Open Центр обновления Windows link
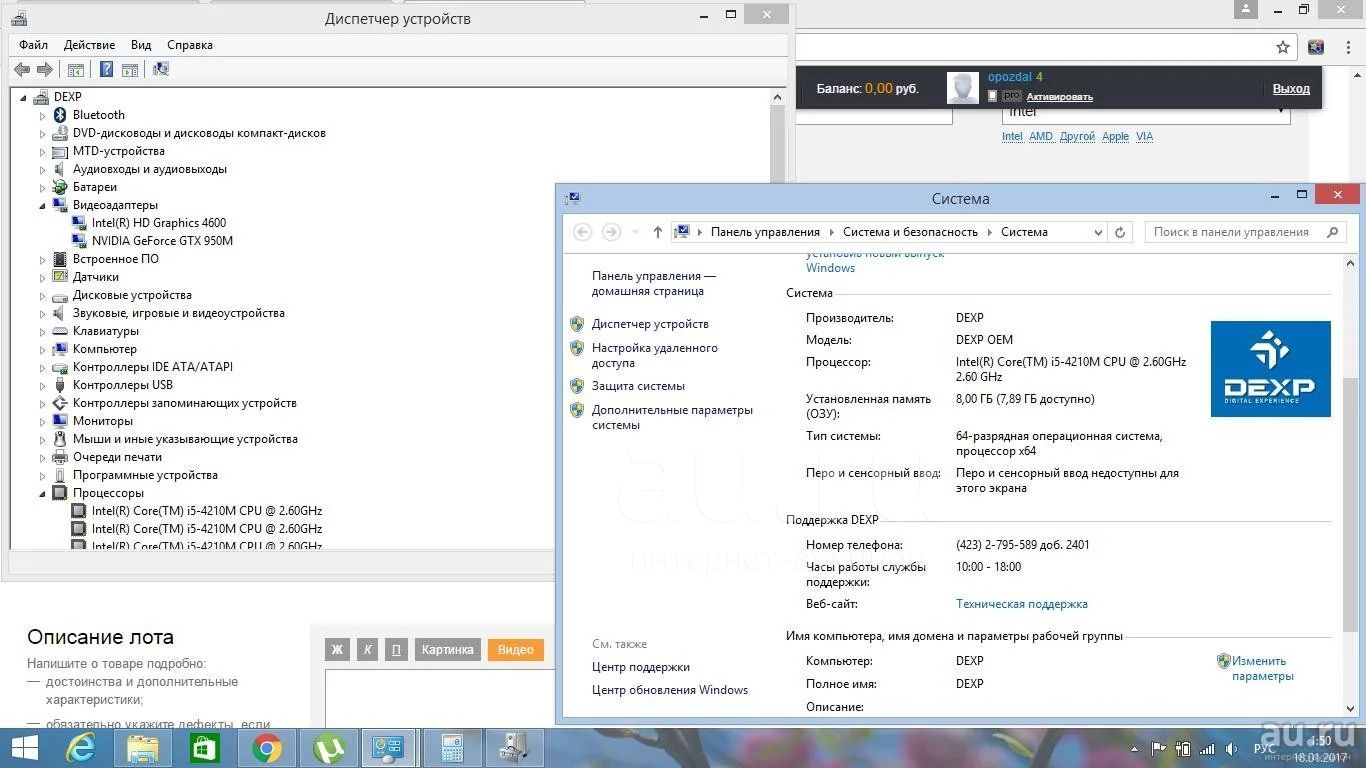This screenshot has height=768, width=1366. pyautogui.click(x=670, y=690)
